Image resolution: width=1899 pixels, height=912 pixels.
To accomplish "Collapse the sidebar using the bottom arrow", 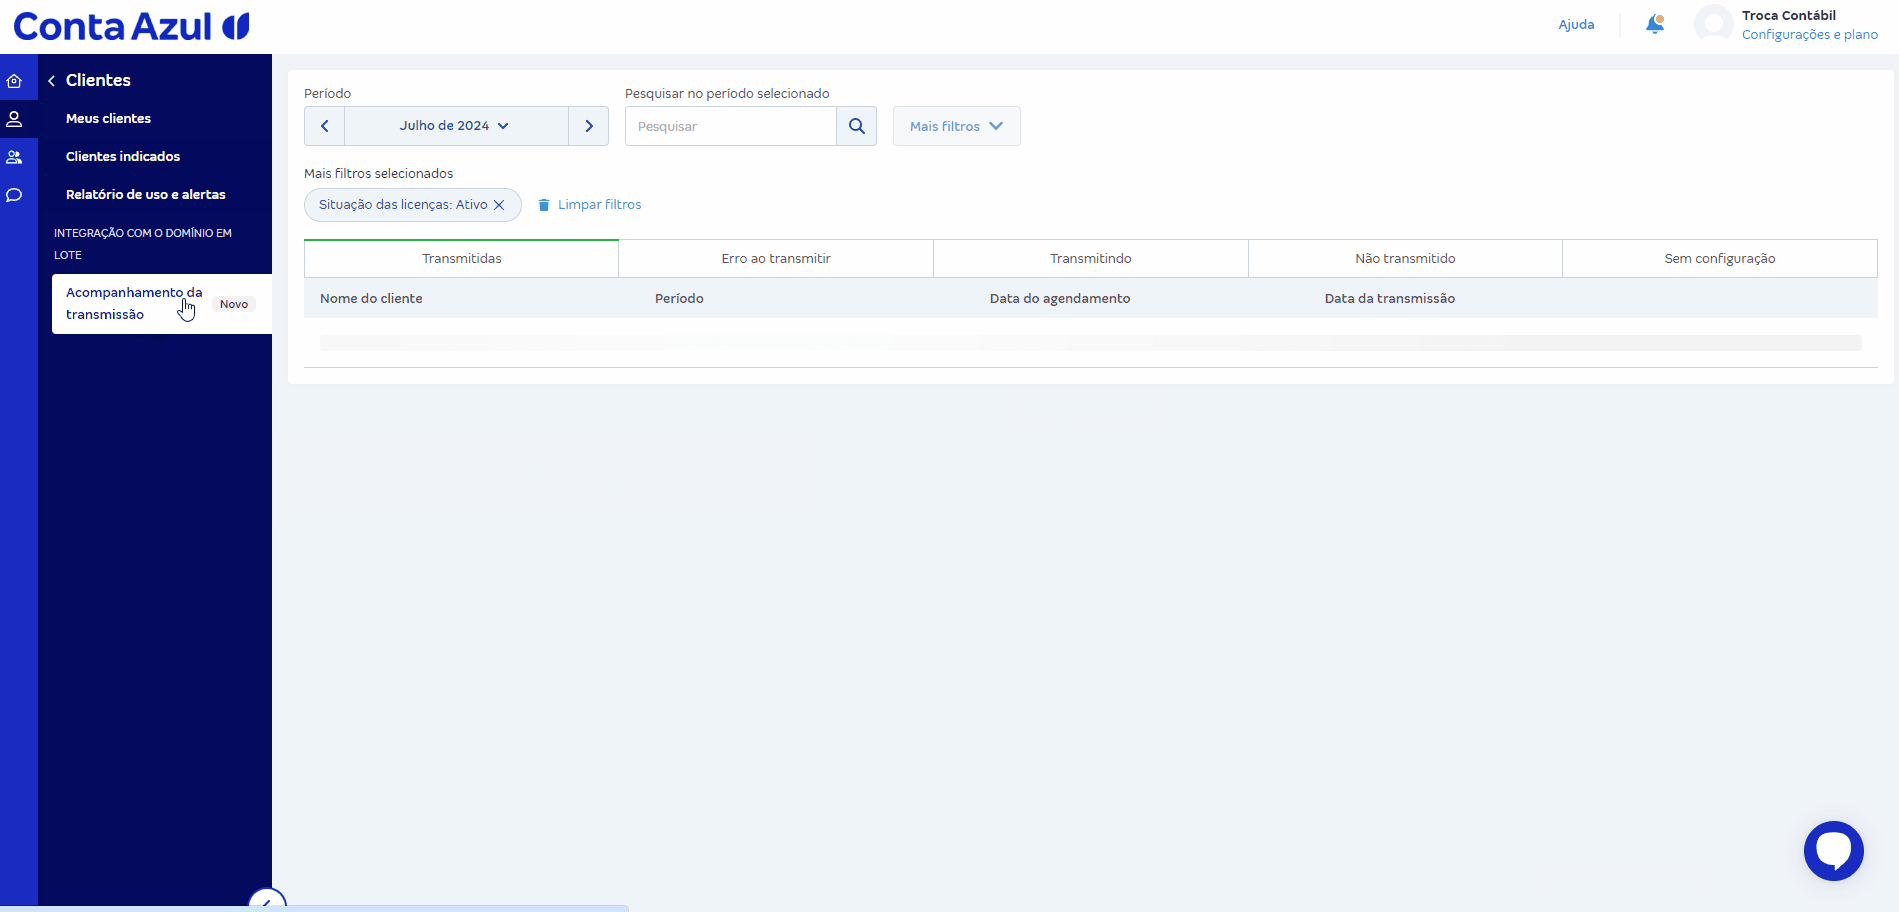I will (267, 901).
